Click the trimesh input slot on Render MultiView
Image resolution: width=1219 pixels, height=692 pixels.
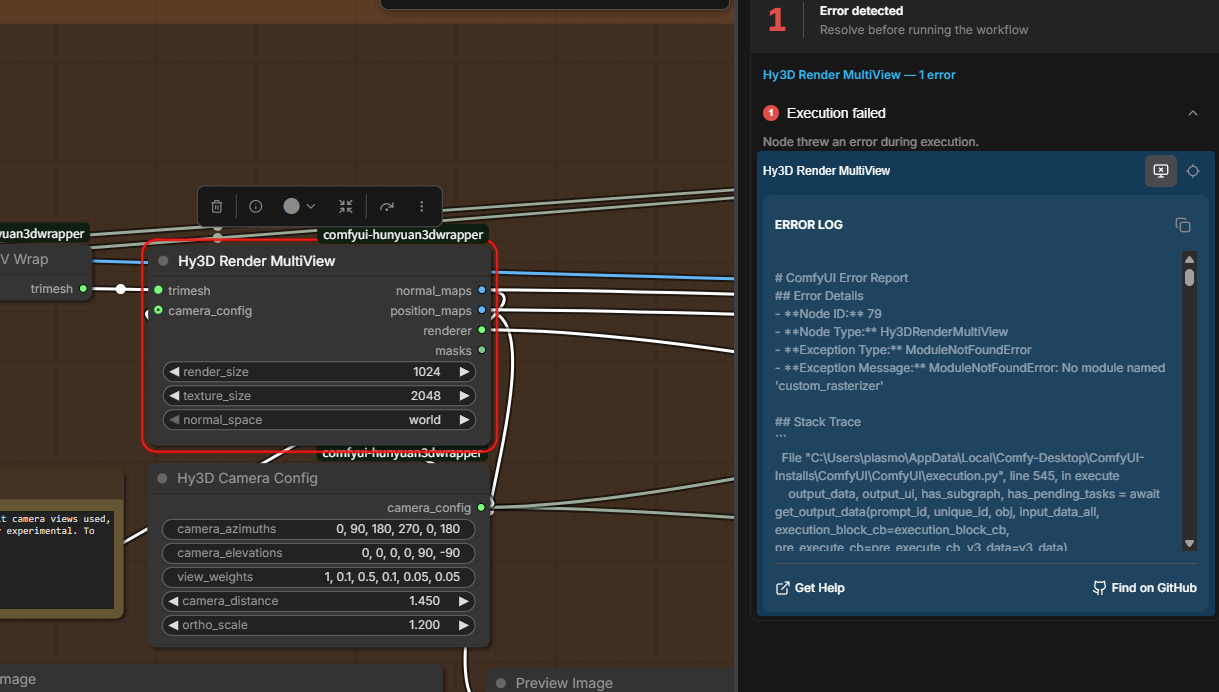point(158,290)
